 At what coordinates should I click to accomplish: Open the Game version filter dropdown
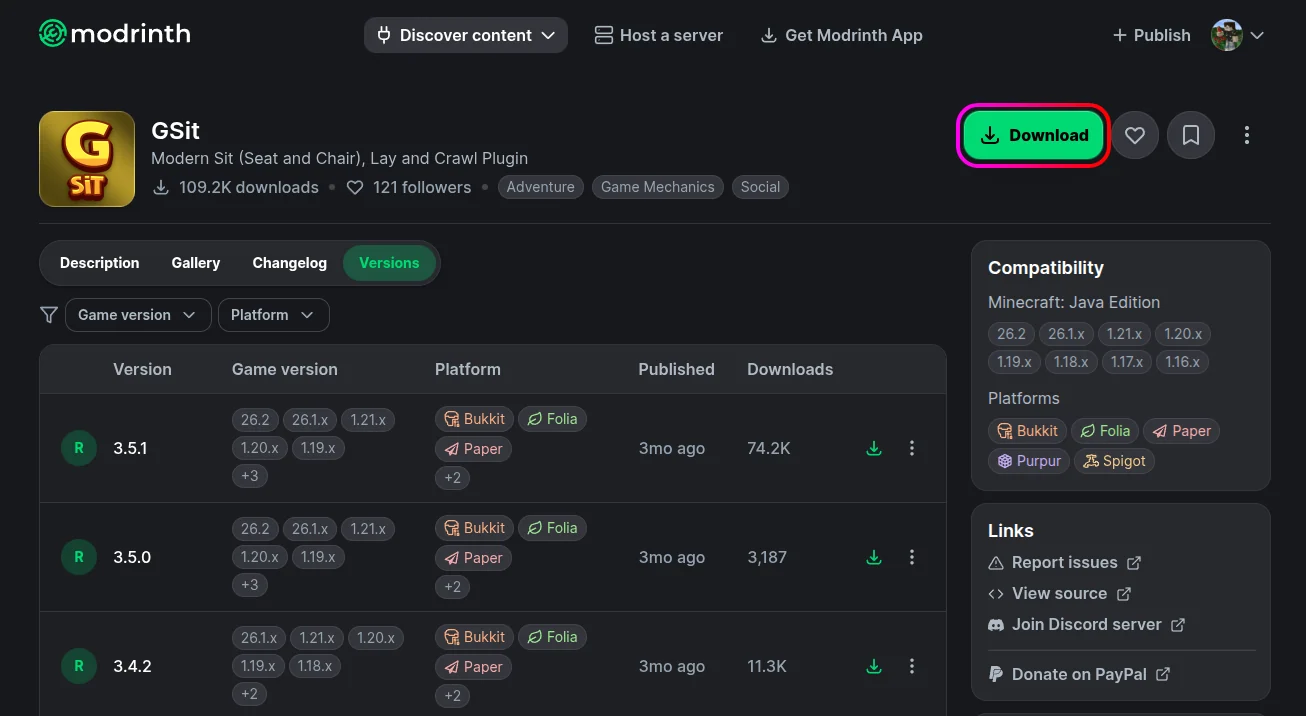(138, 315)
